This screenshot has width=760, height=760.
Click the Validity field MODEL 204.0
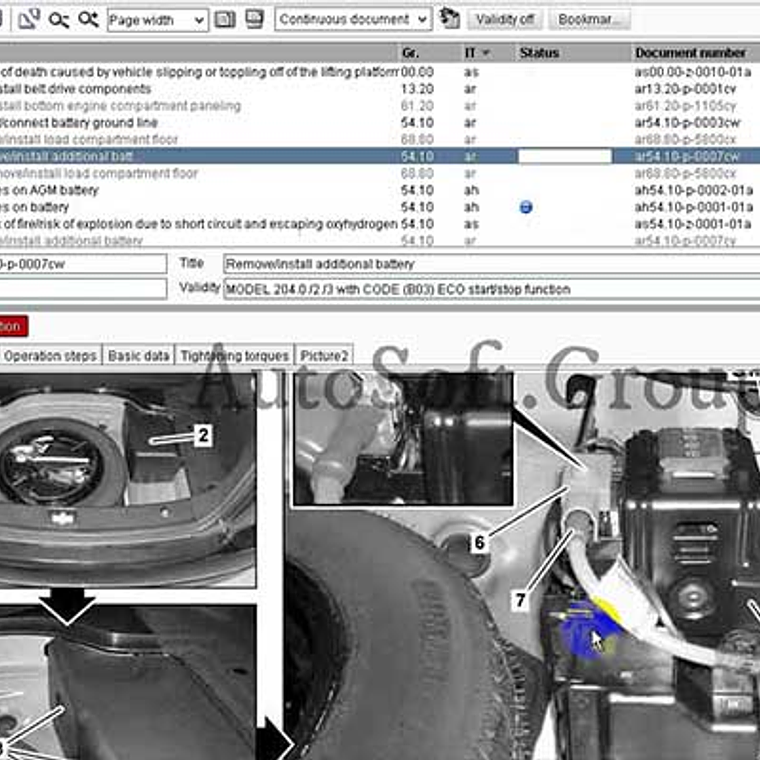[x=490, y=289]
